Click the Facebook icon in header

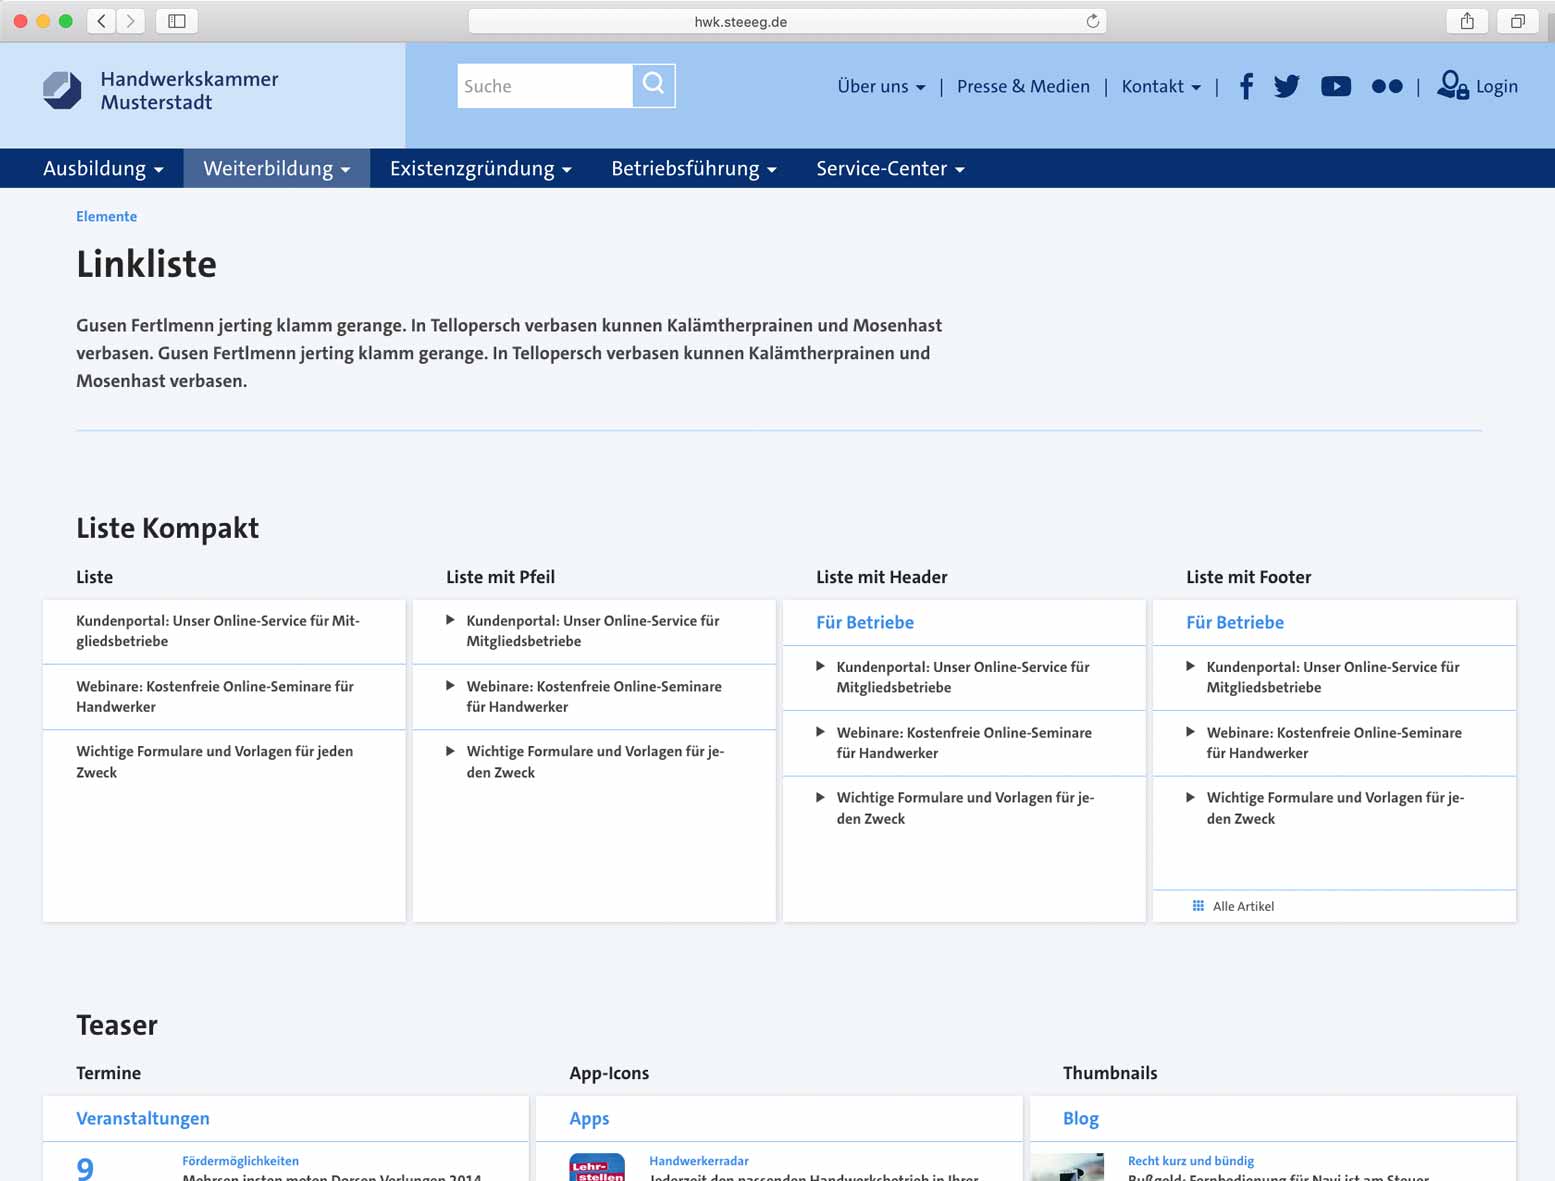(x=1246, y=87)
